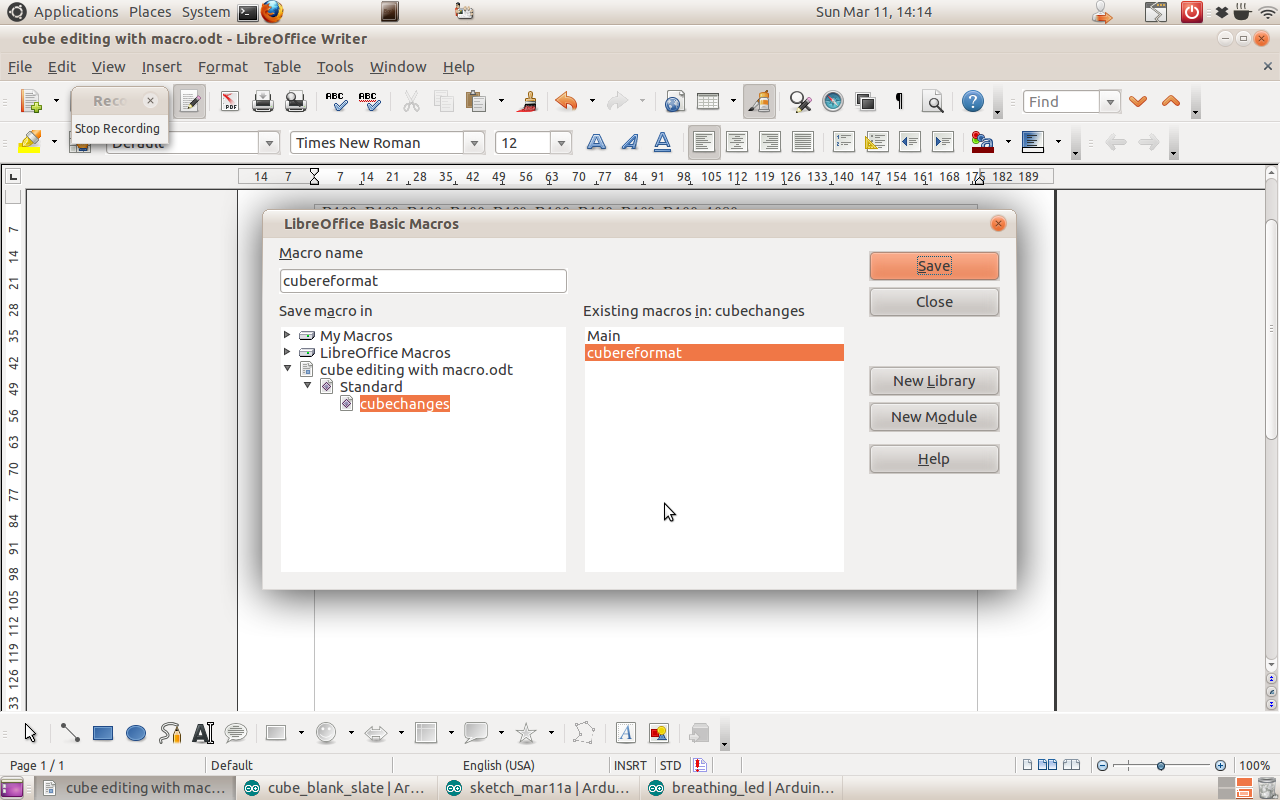Toggle Italic formatting icon

629,142
